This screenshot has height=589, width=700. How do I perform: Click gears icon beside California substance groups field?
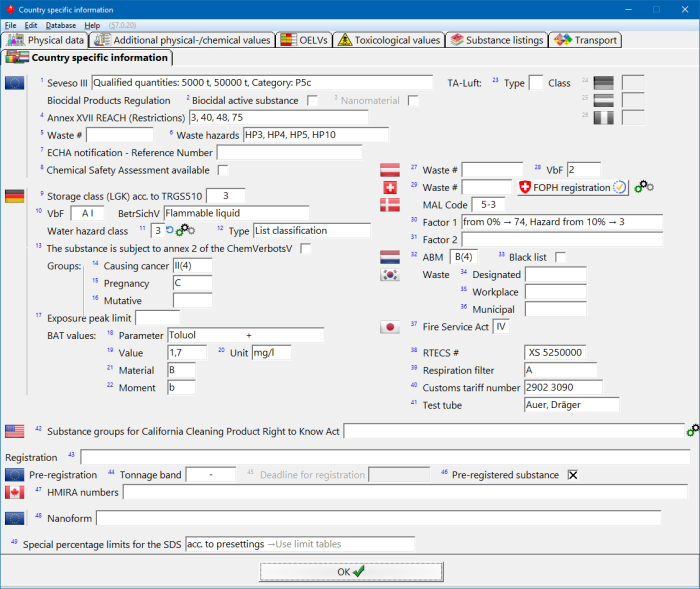[693, 431]
